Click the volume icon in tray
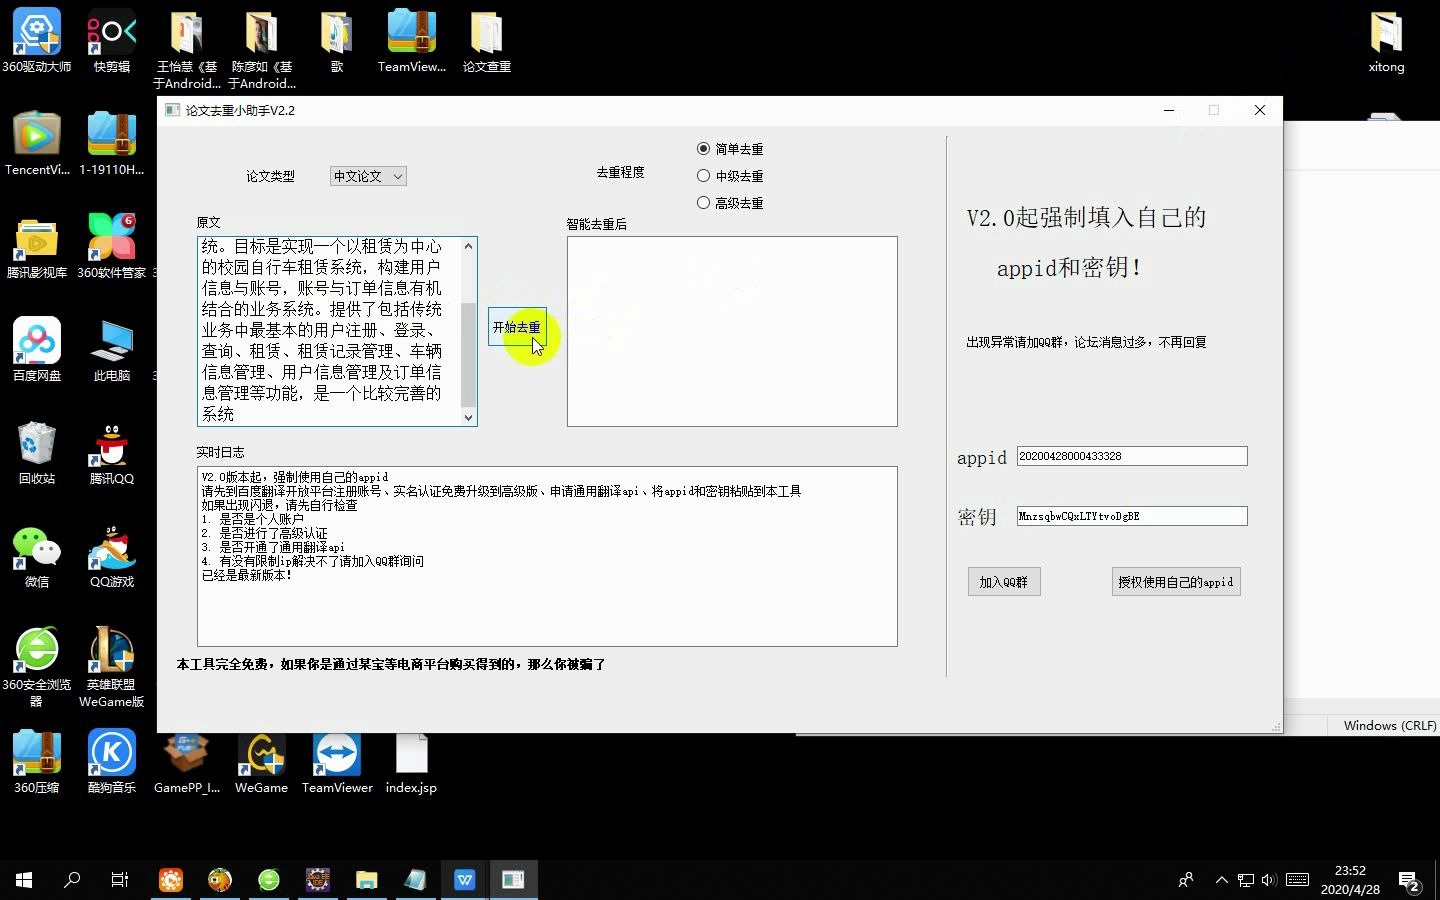Screen dimensions: 1440x900 coord(1269,880)
